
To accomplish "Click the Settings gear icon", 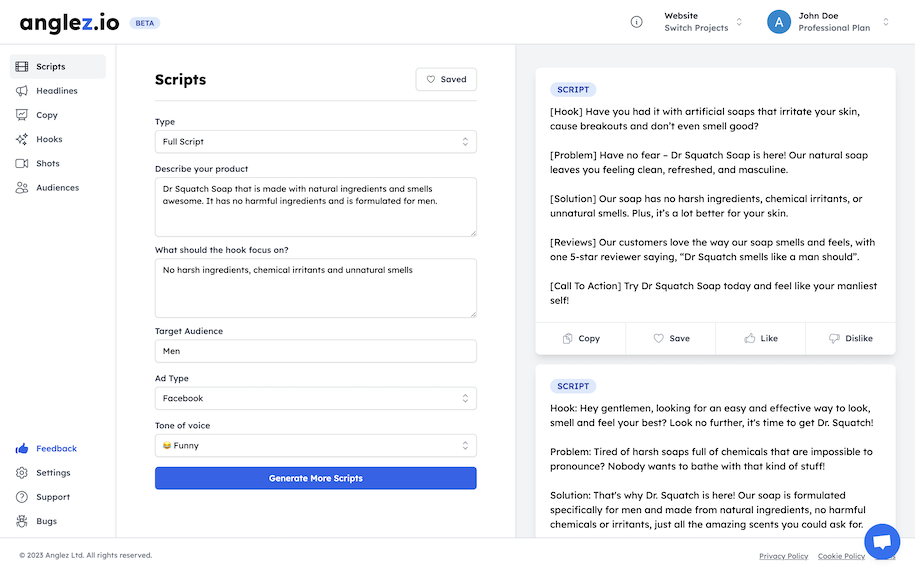I will [x=22, y=473].
